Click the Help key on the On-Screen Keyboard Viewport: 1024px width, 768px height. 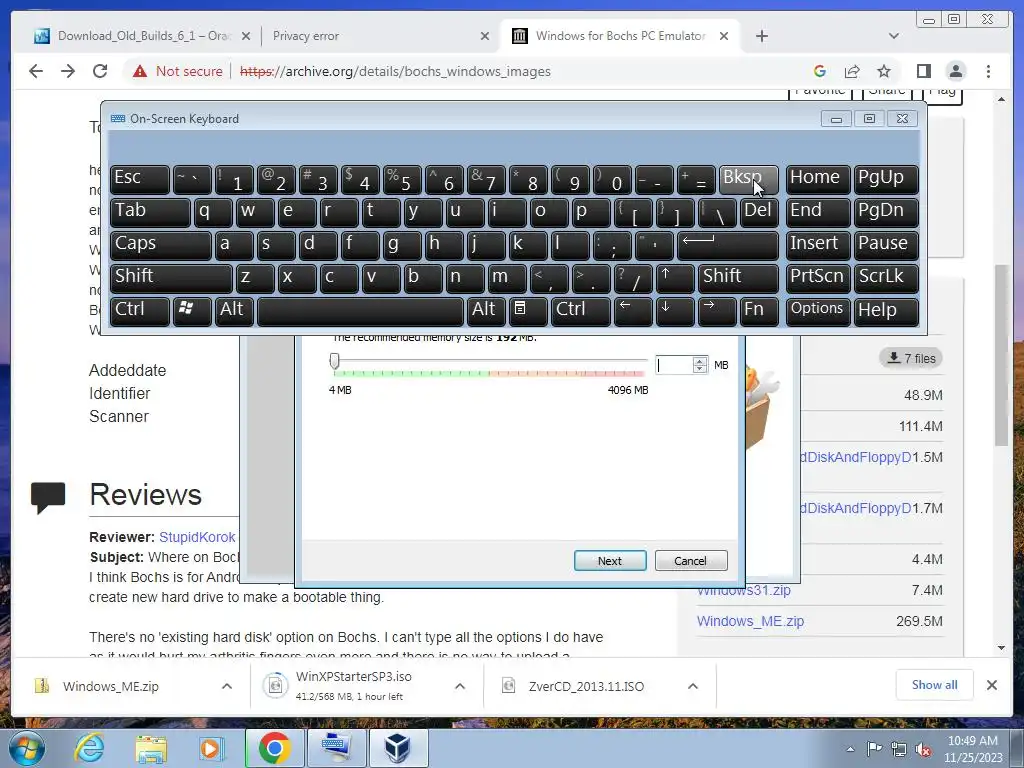tap(886, 310)
